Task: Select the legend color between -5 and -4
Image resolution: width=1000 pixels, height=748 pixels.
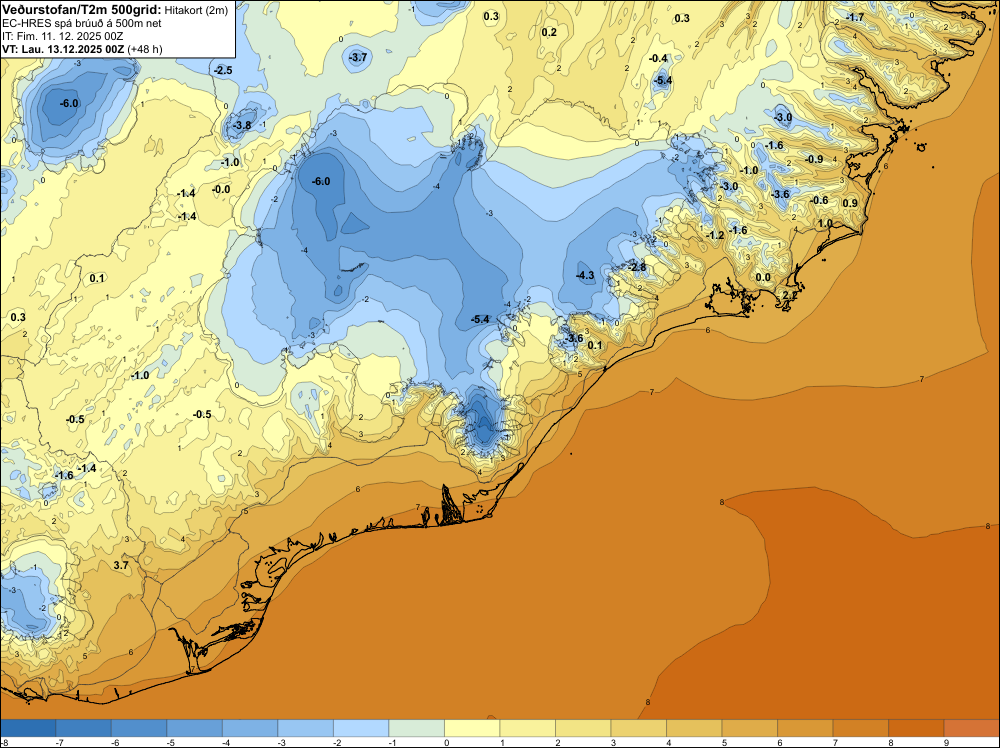Action: [x=195, y=728]
